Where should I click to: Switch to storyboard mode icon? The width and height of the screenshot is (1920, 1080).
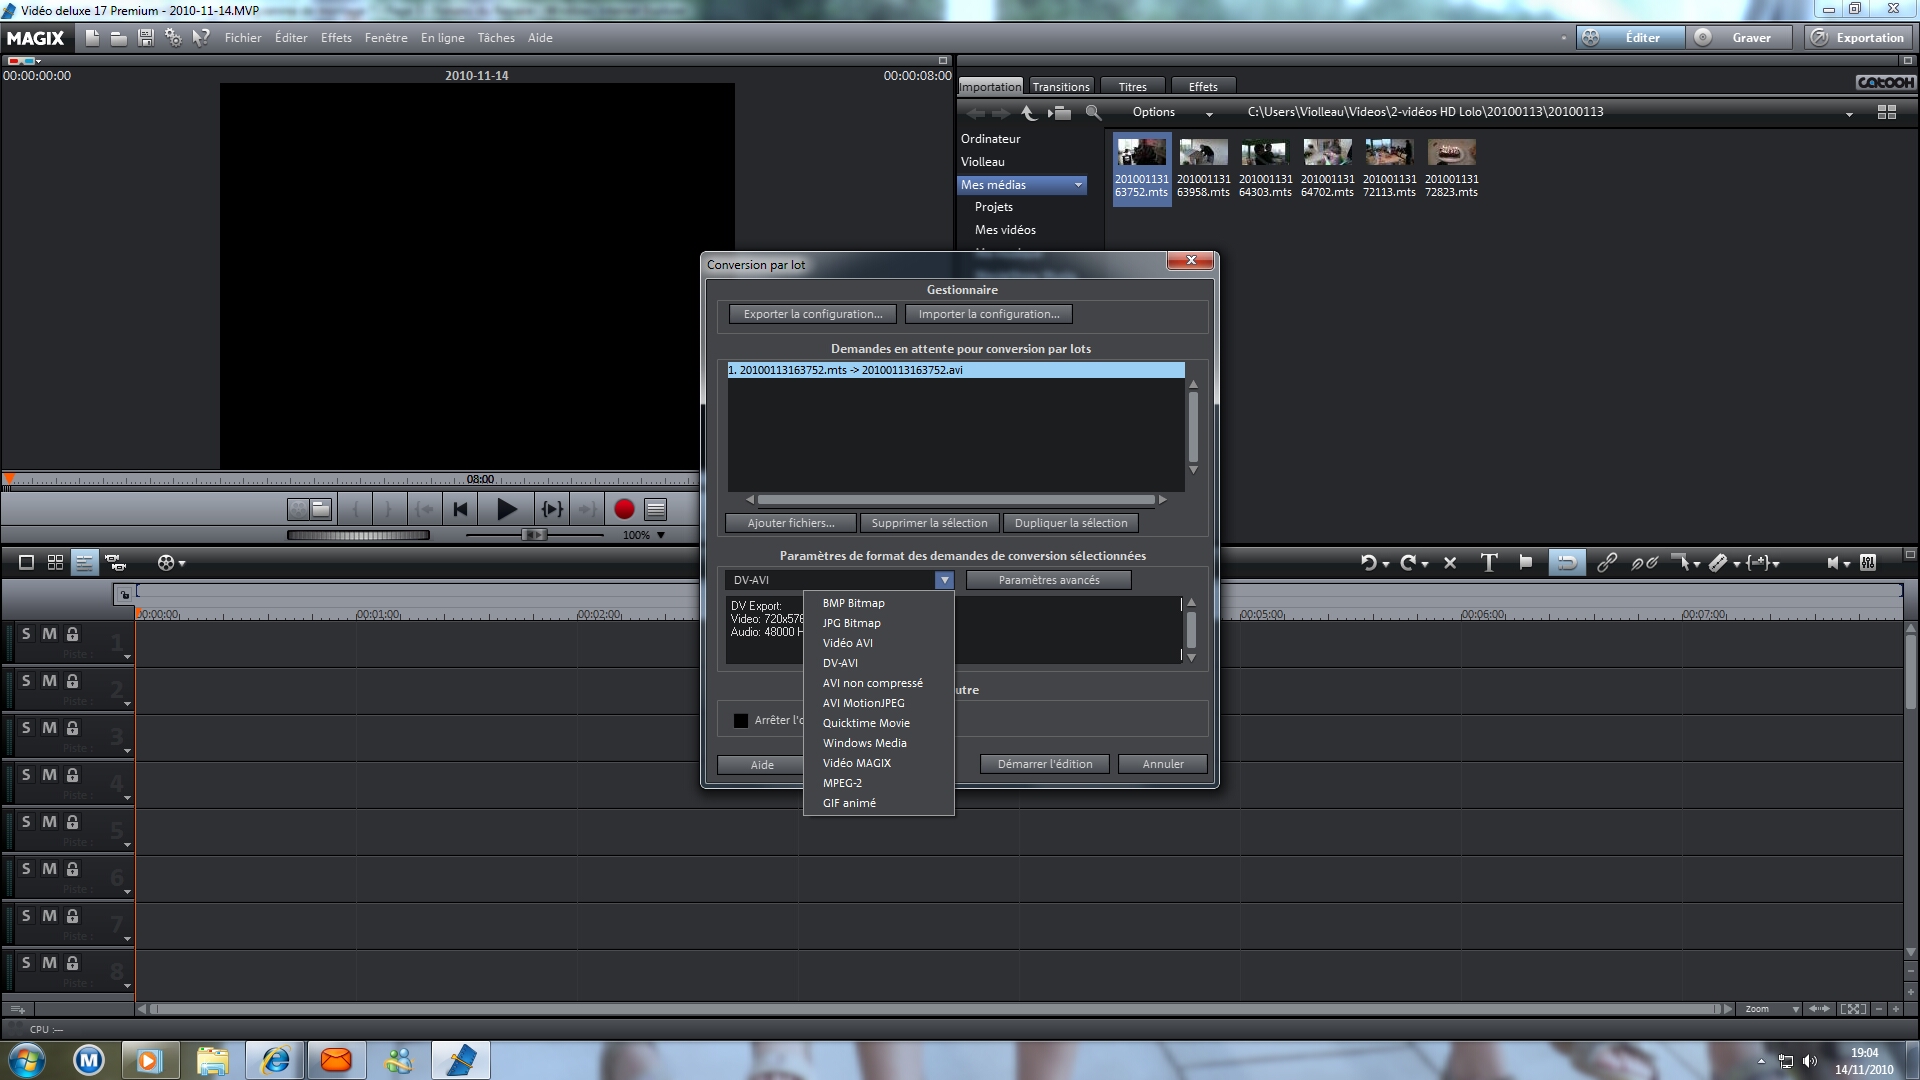27,563
